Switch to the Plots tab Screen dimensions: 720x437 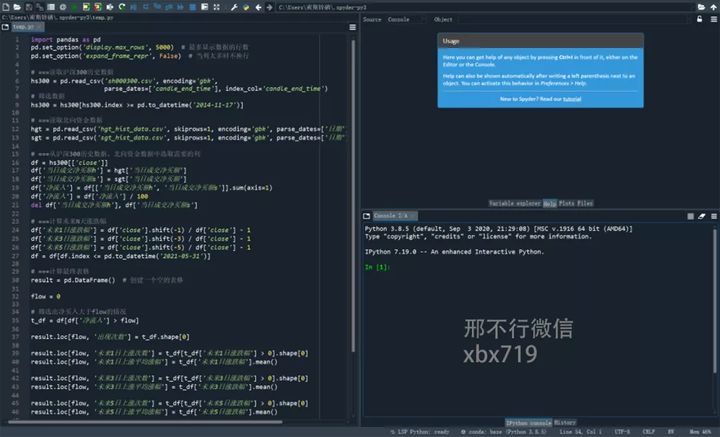[x=567, y=203]
